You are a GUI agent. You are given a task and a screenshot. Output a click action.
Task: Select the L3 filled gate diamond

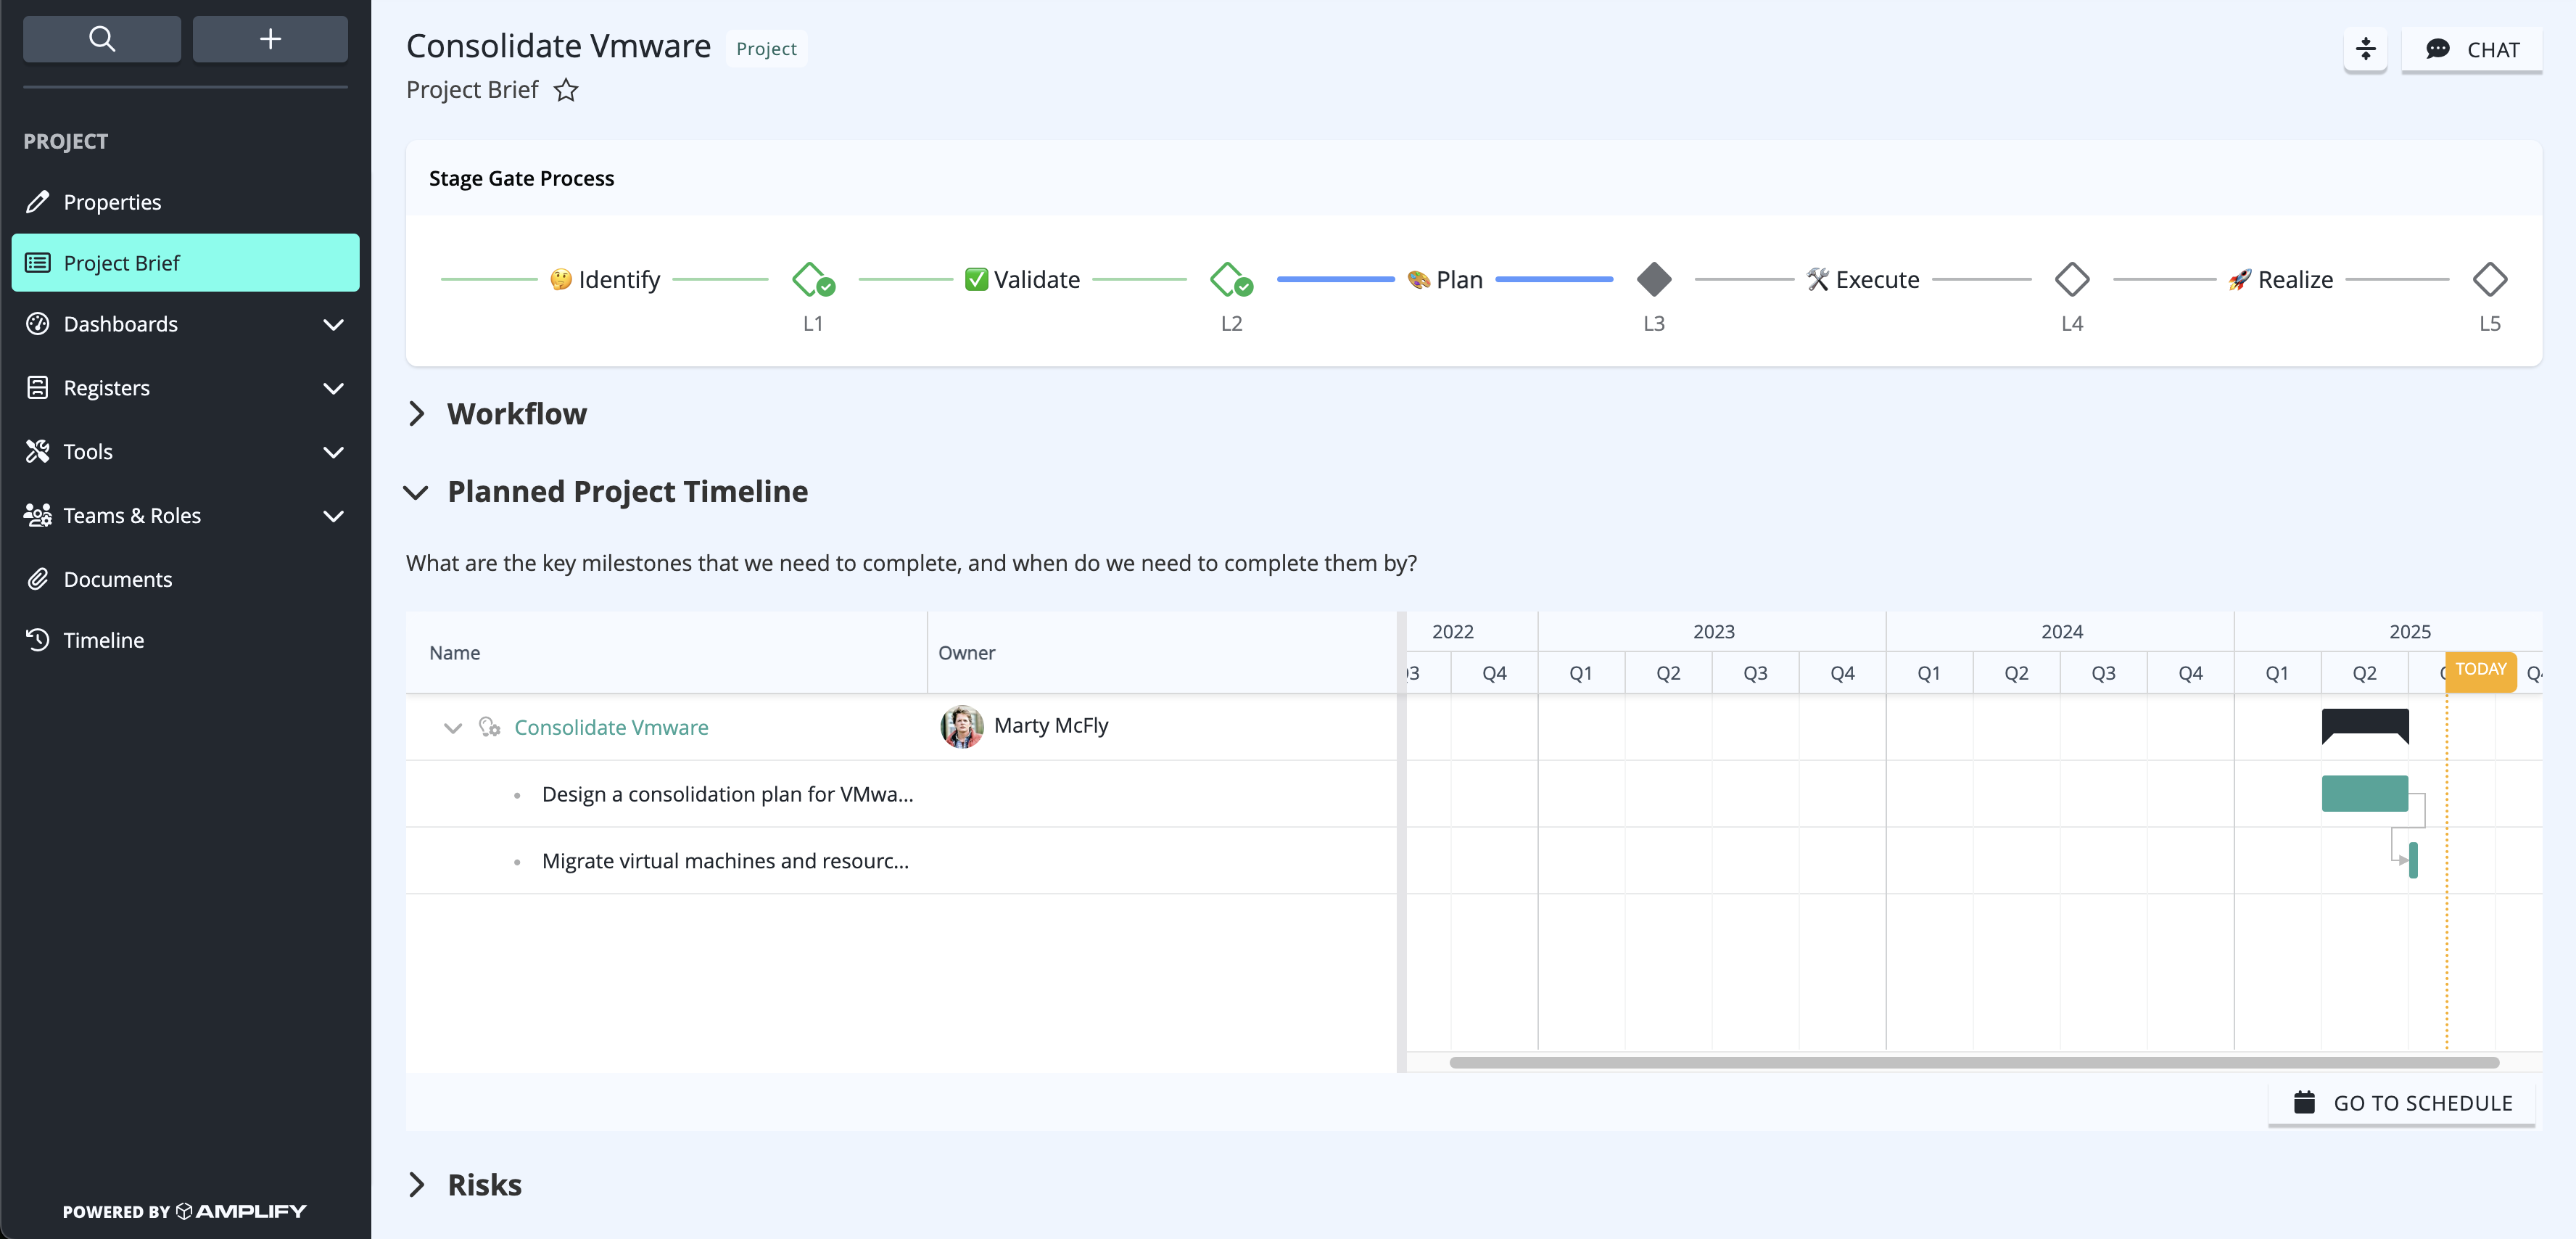tap(1654, 279)
